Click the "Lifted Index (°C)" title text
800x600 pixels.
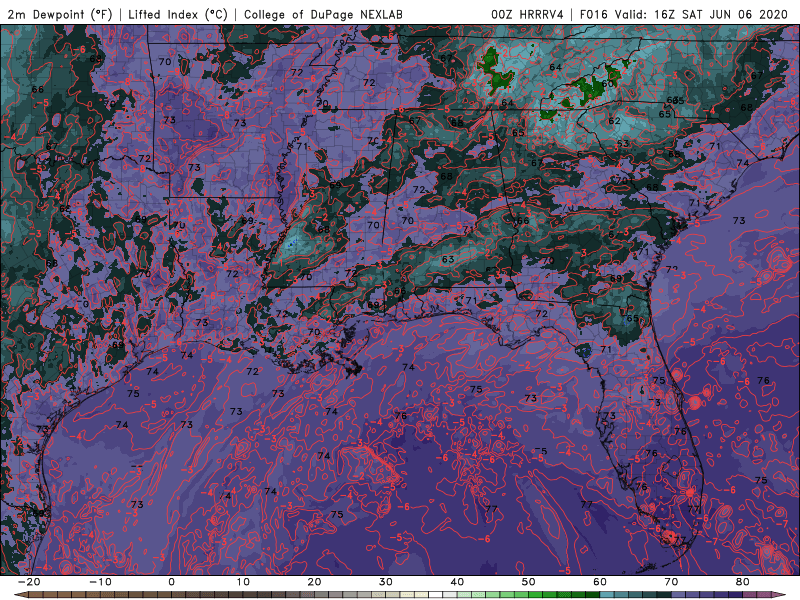coord(178,14)
